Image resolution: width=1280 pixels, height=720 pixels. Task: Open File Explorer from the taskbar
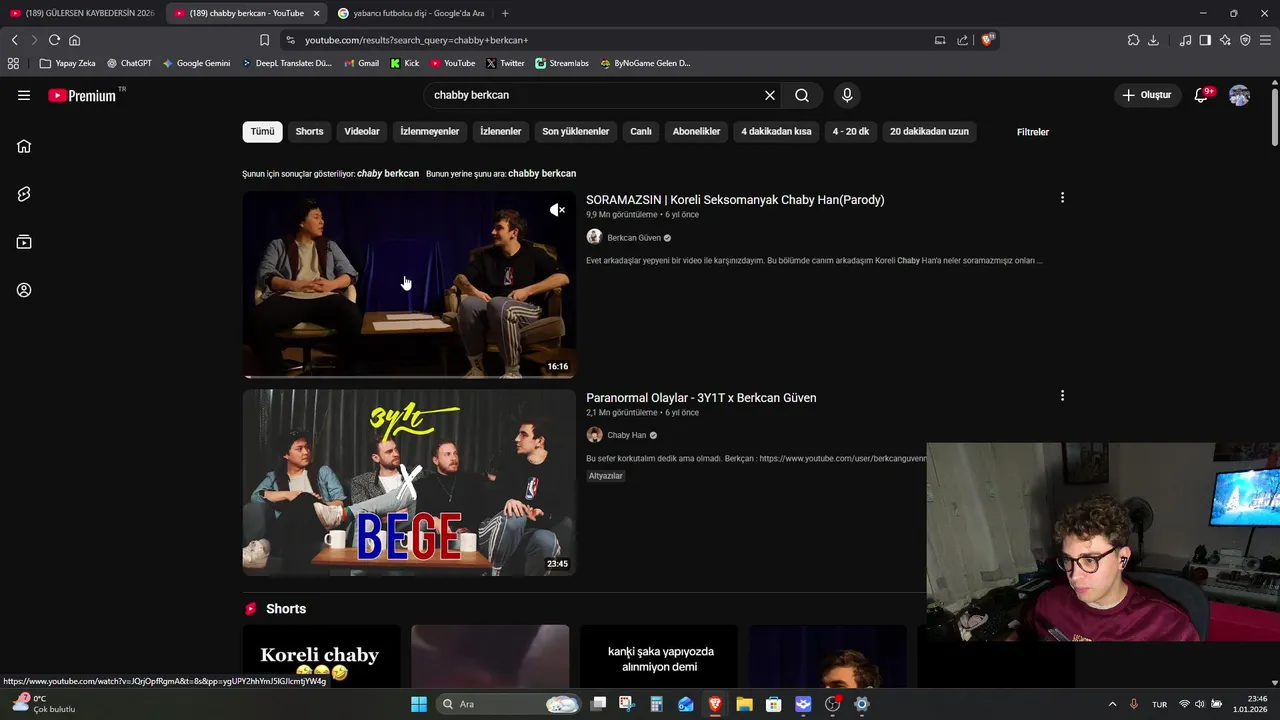(744, 704)
